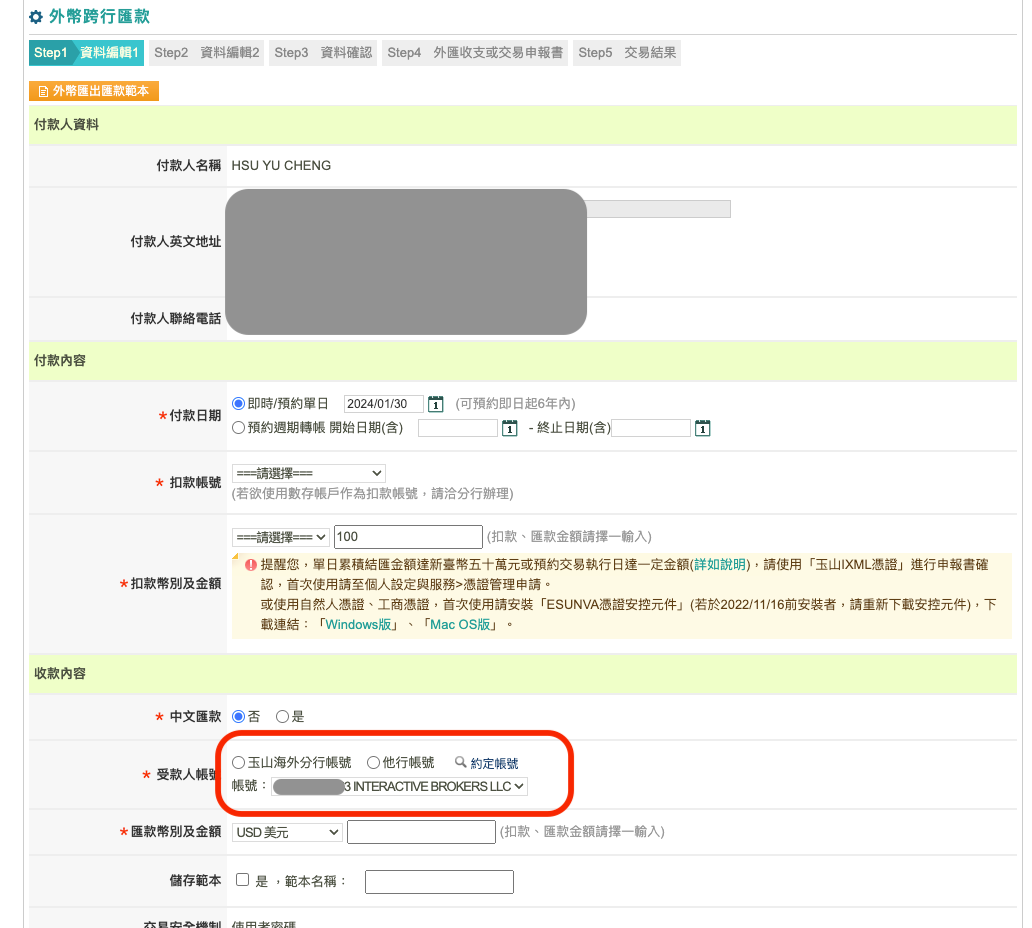Click 終止日期(含) empty date field
The width and height of the screenshot is (1032, 928).
pyautogui.click(x=651, y=428)
